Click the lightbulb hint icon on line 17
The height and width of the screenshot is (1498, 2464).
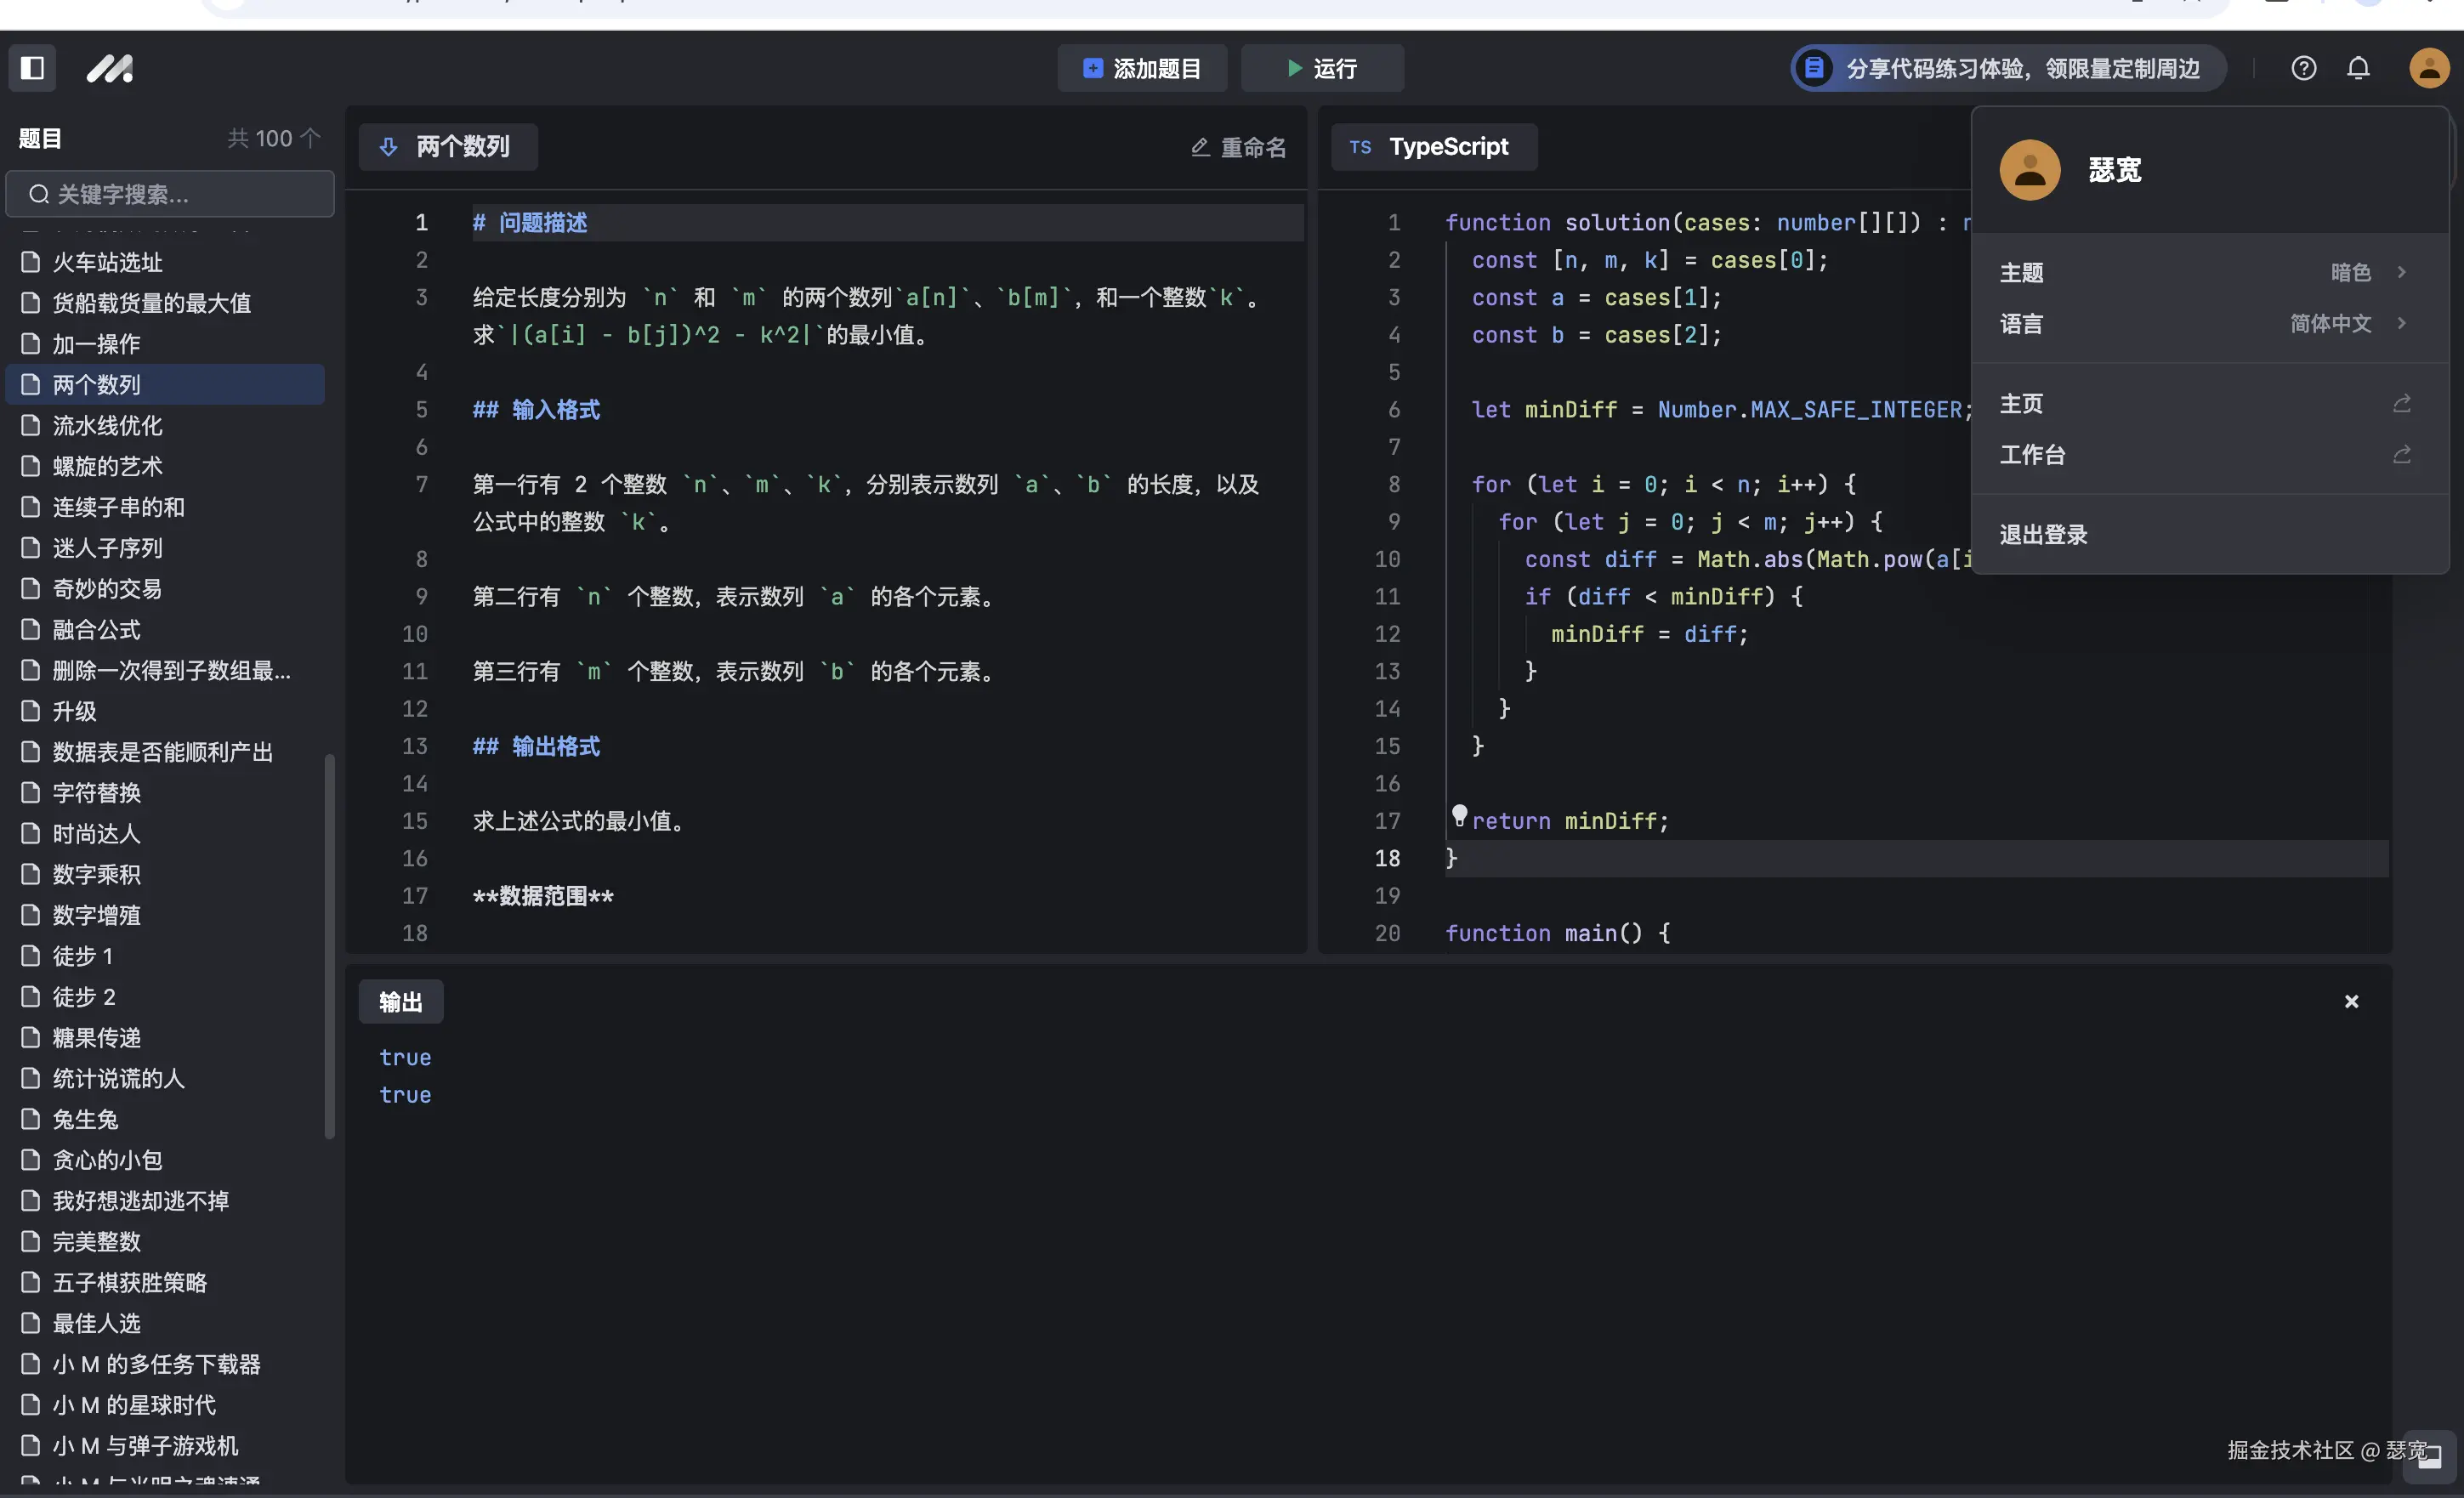coord(1459,815)
